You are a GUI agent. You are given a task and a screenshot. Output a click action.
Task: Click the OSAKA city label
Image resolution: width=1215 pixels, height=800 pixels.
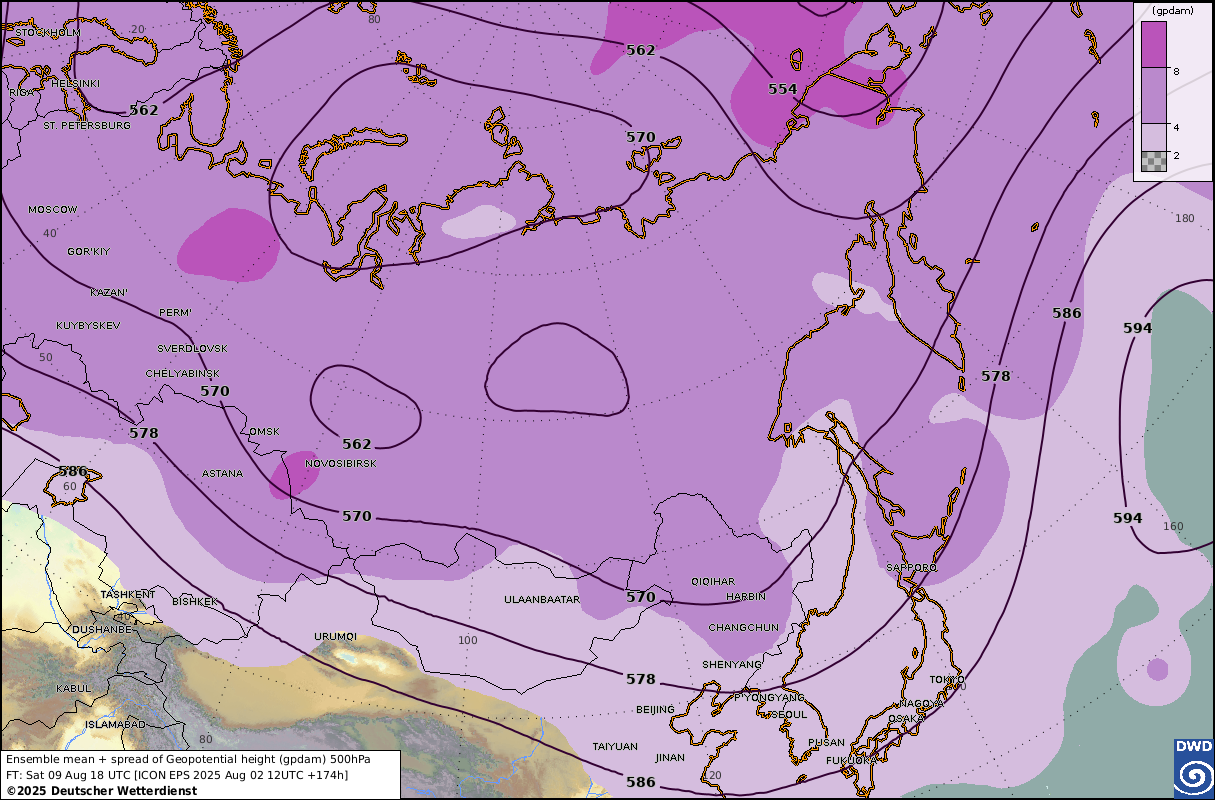pyautogui.click(x=906, y=719)
